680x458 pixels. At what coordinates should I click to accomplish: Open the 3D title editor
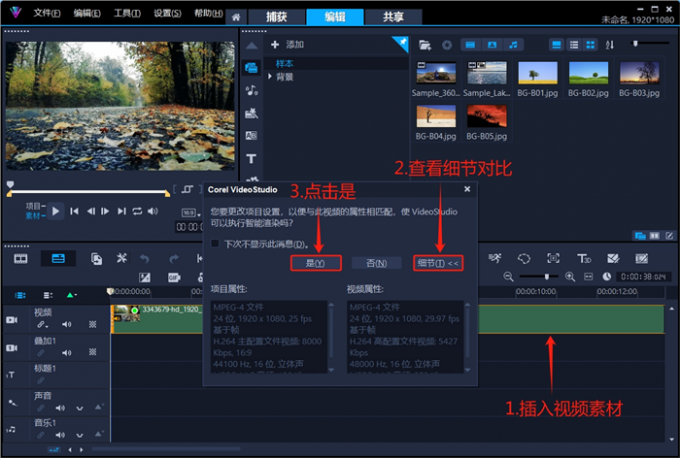click(584, 258)
